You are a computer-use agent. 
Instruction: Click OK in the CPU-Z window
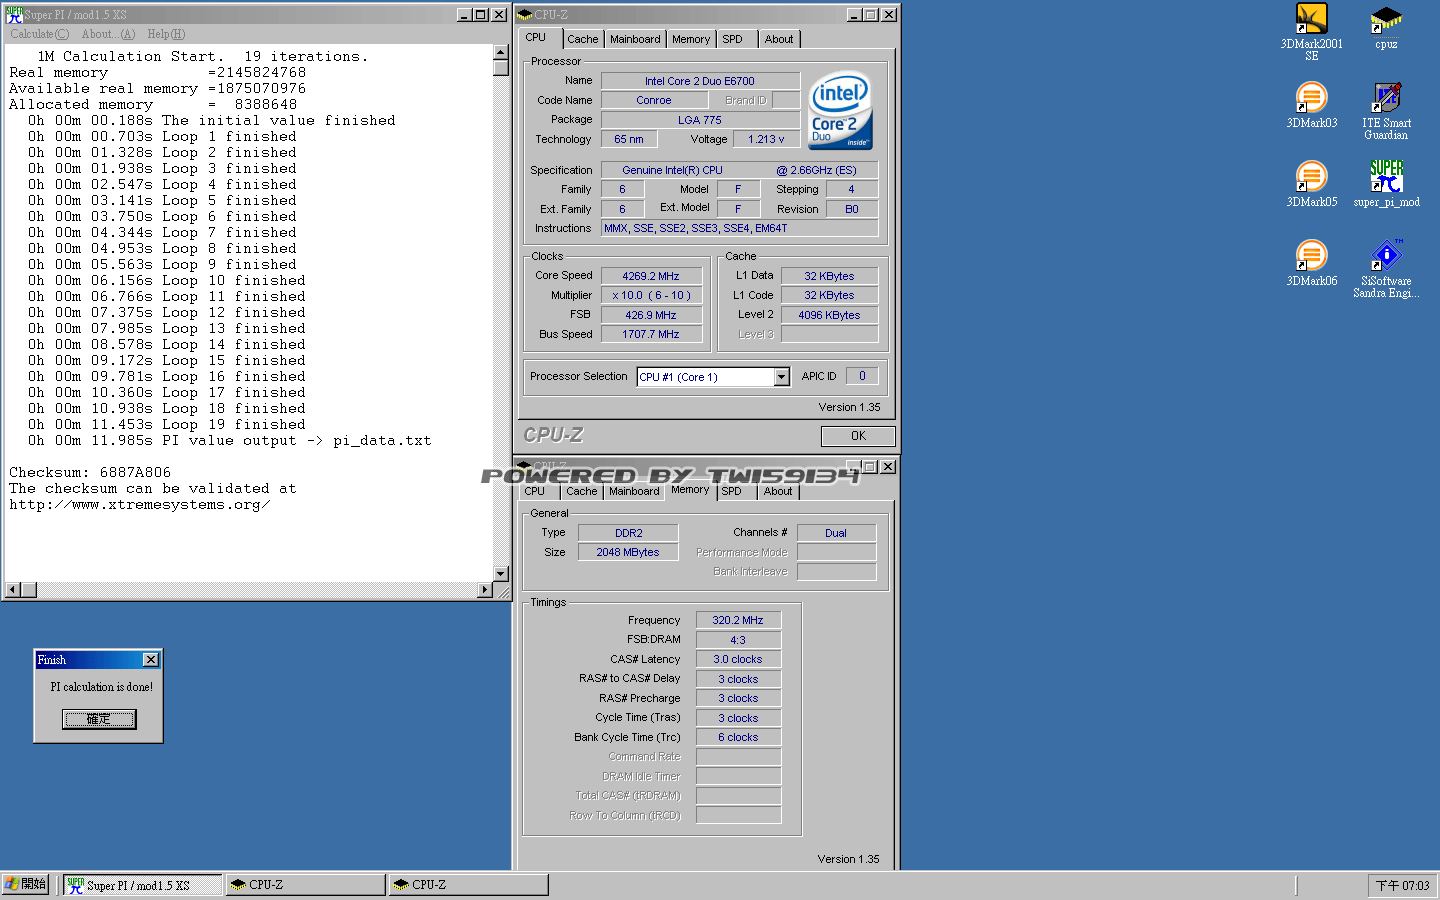pos(858,436)
